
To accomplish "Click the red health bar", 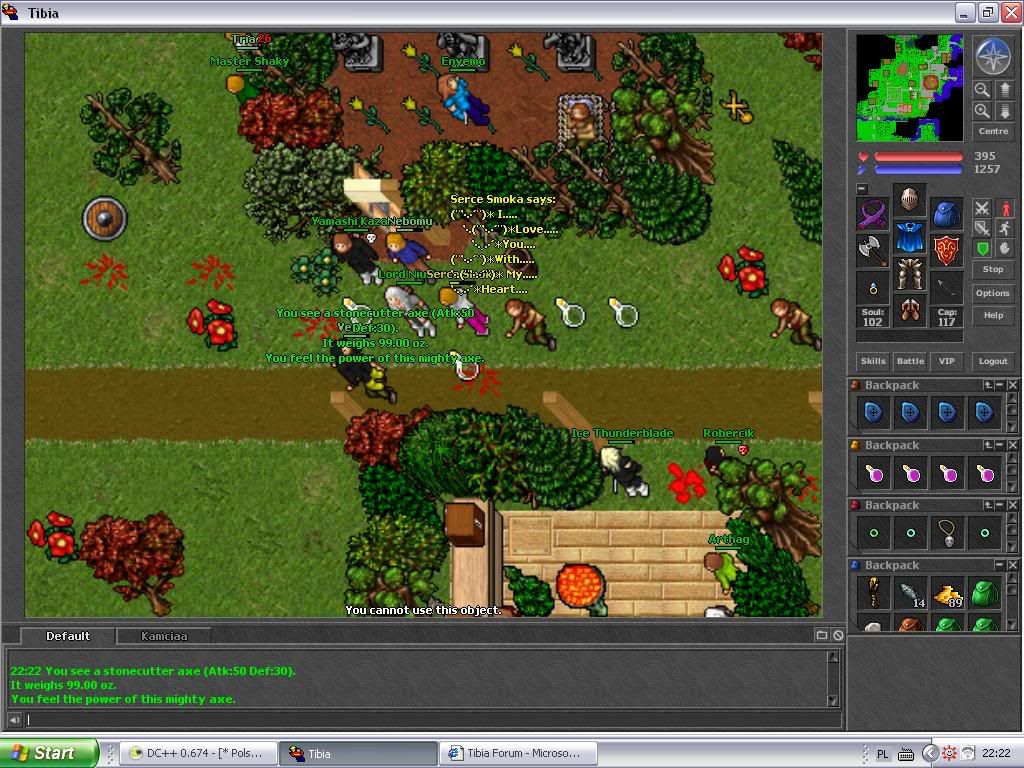I will [x=918, y=157].
